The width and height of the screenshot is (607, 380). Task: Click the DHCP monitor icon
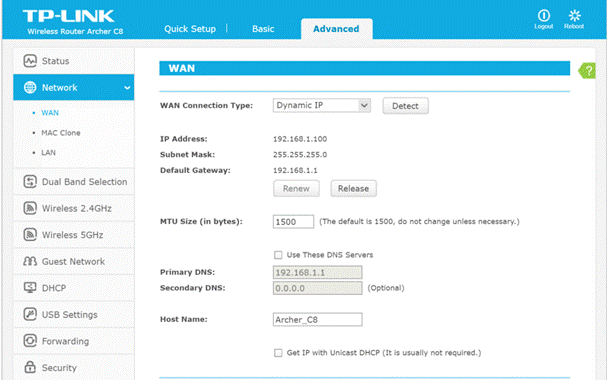[x=30, y=288]
